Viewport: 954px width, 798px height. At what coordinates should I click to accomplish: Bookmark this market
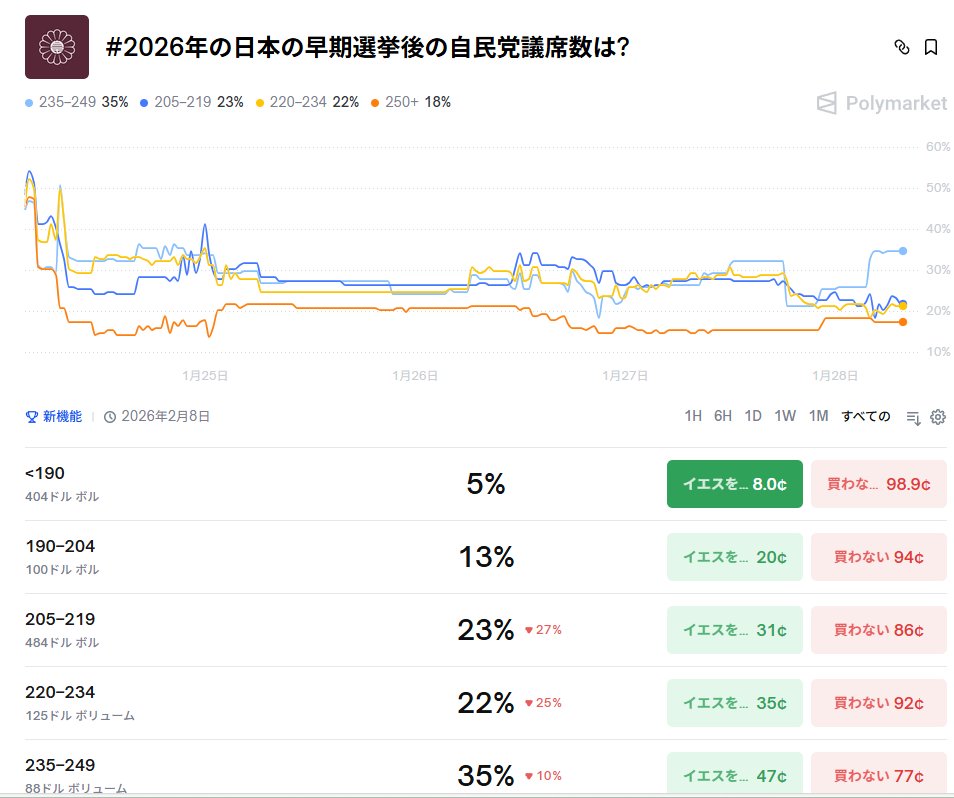tap(931, 47)
